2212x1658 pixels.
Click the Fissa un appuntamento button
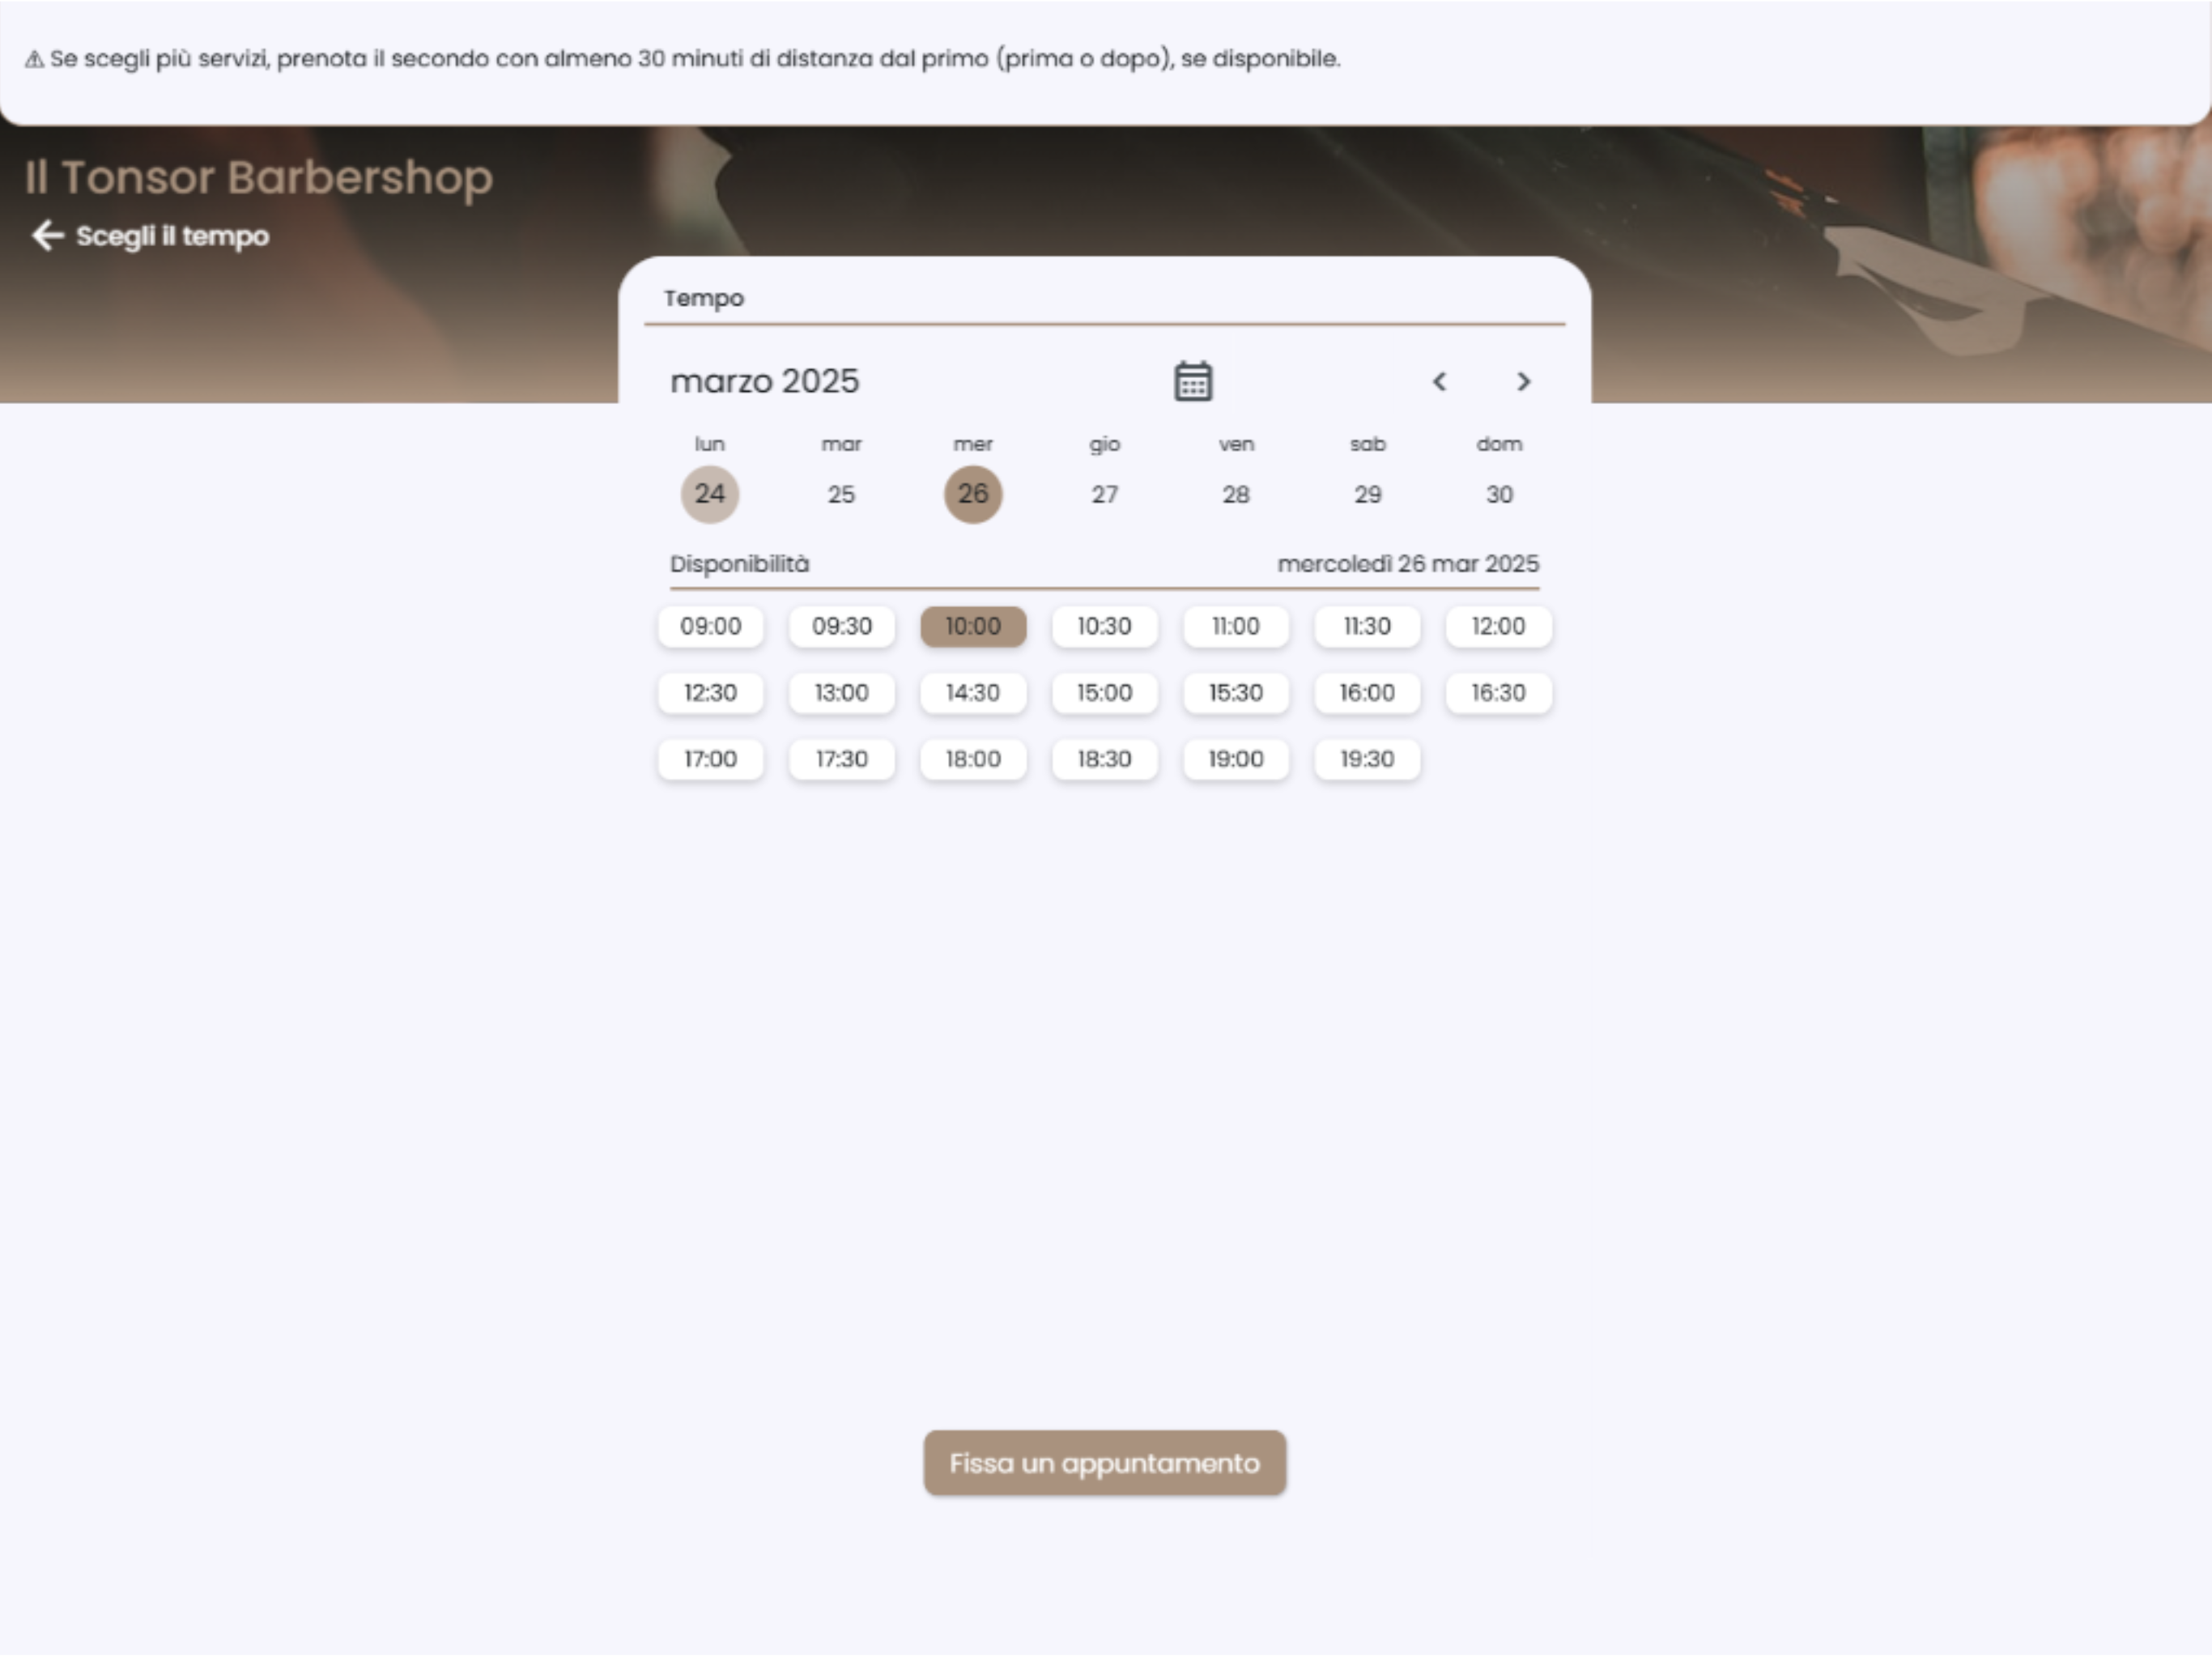tap(1105, 1463)
